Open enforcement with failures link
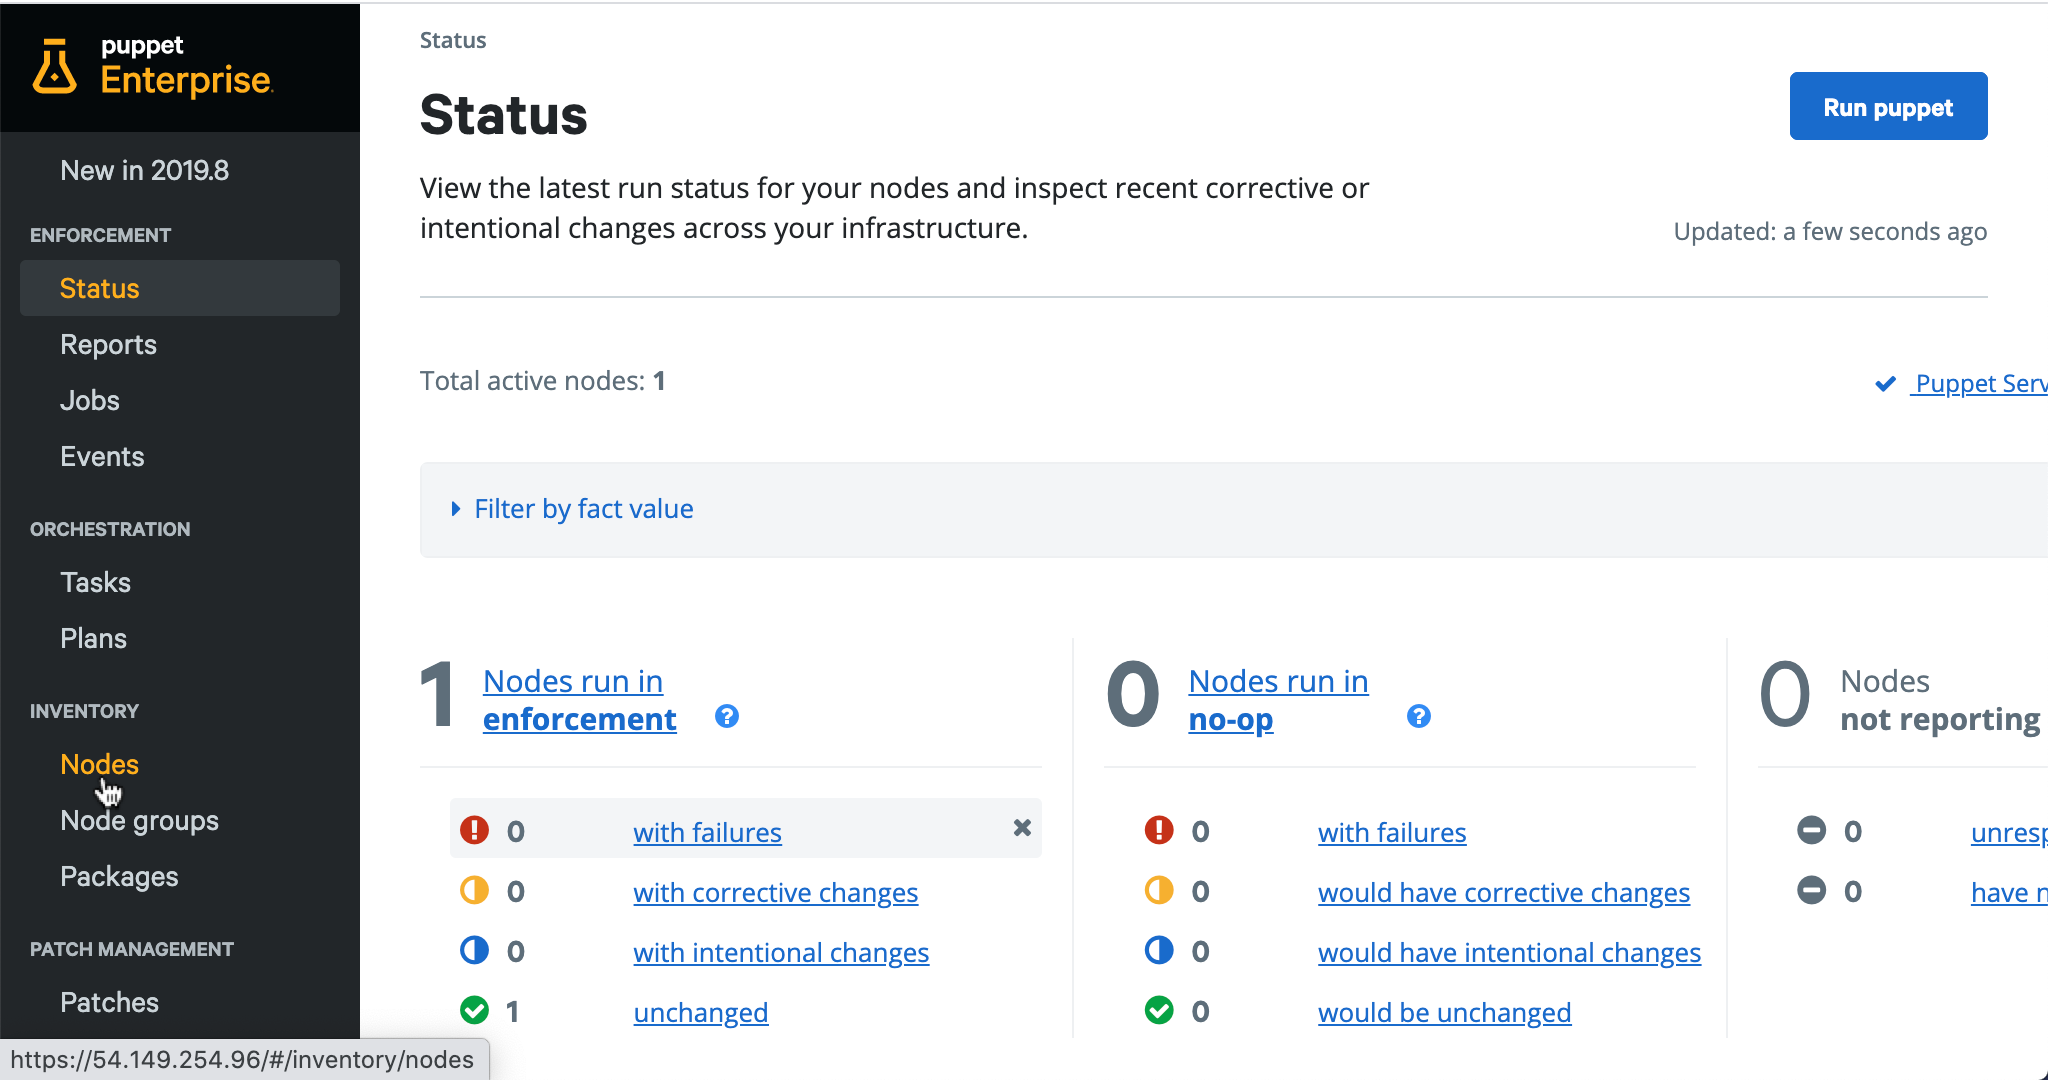Screen dimensions: 2048x1080 click(707, 832)
